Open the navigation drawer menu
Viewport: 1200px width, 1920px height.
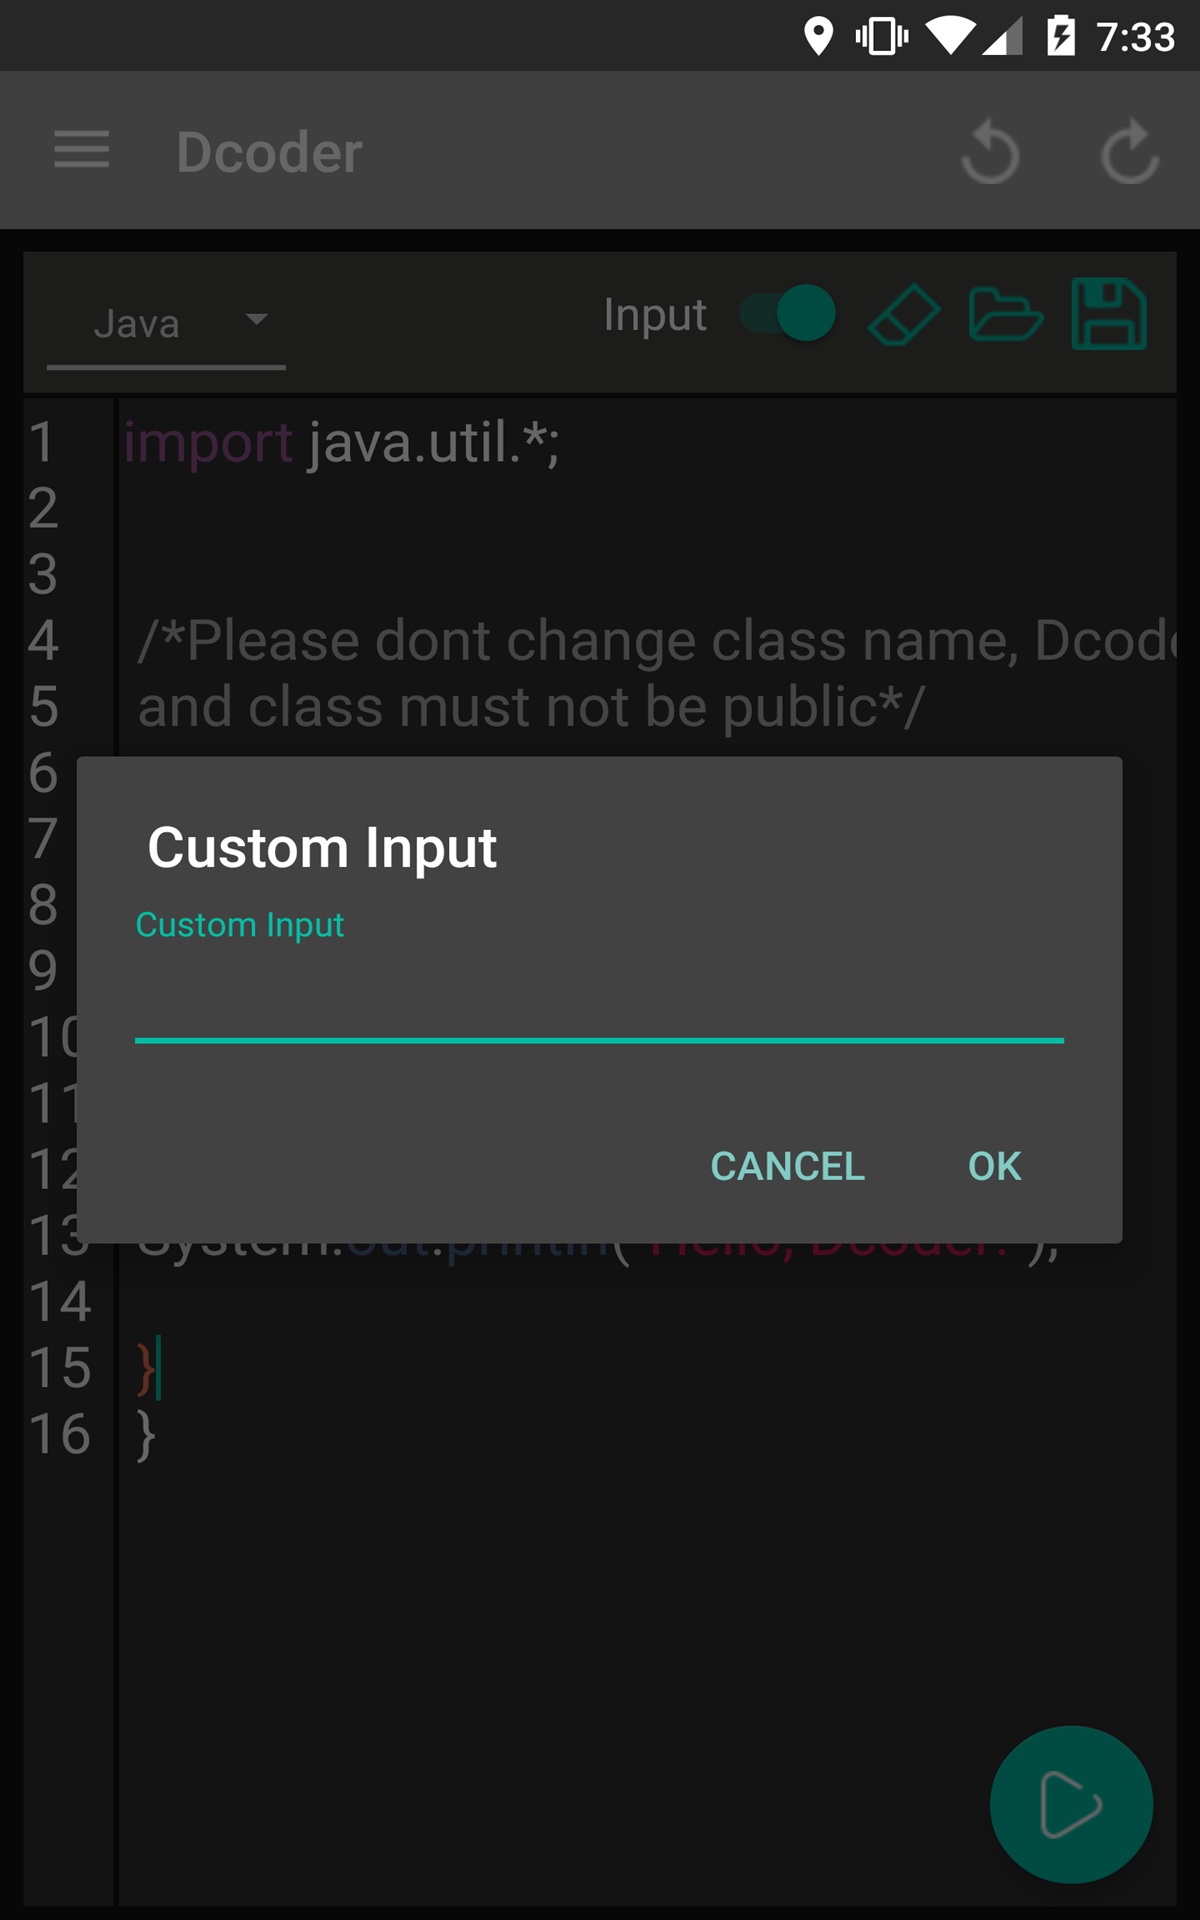tap(80, 150)
